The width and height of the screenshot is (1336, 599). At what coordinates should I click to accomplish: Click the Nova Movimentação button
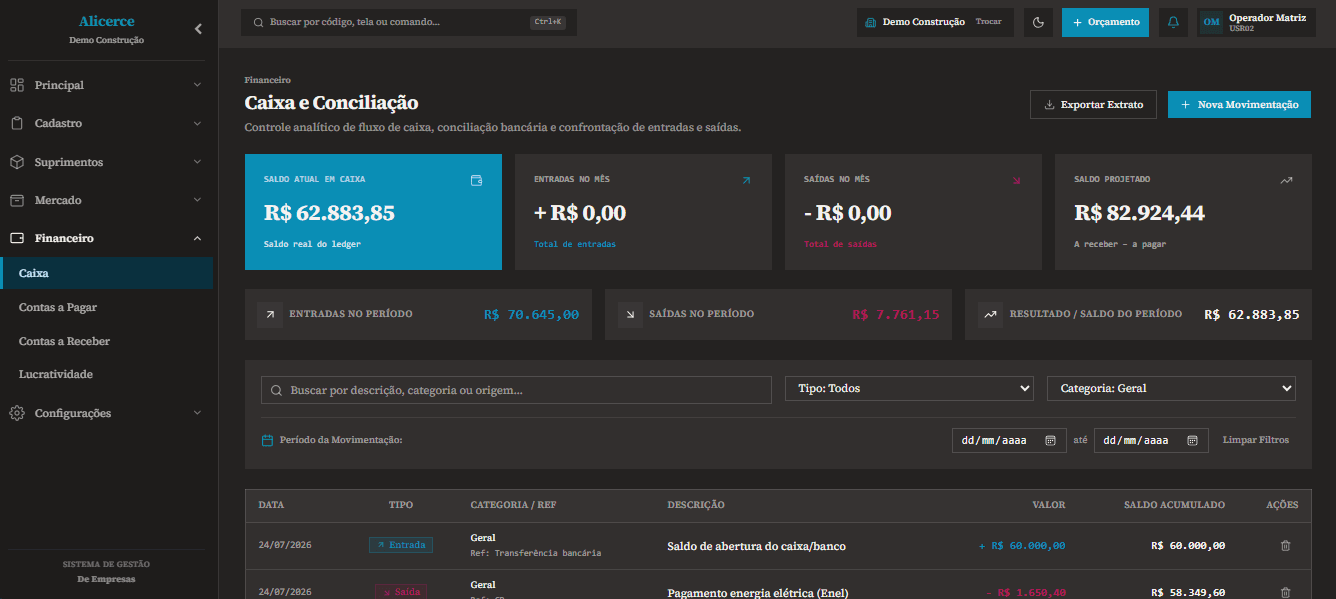(1239, 104)
